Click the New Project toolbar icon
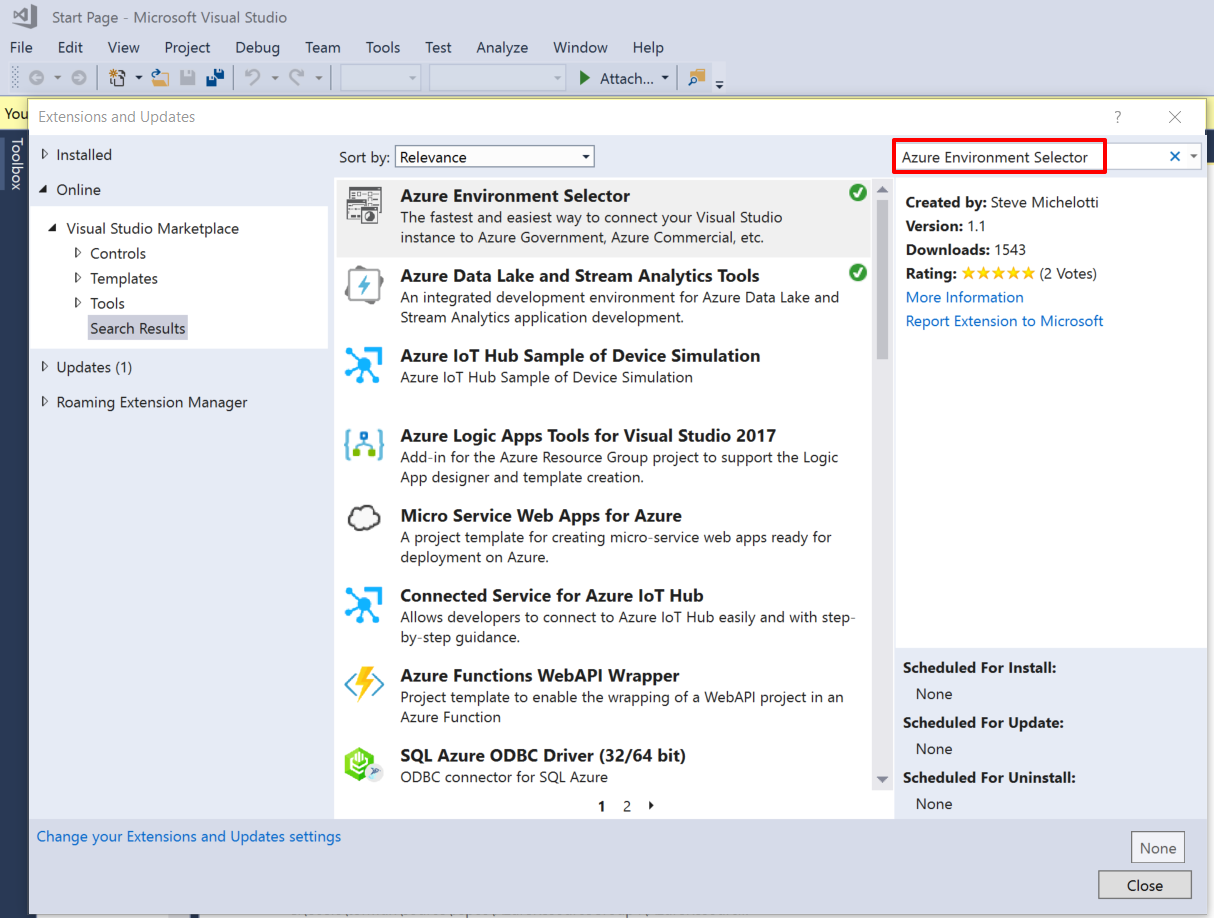1214x918 pixels. [118, 78]
